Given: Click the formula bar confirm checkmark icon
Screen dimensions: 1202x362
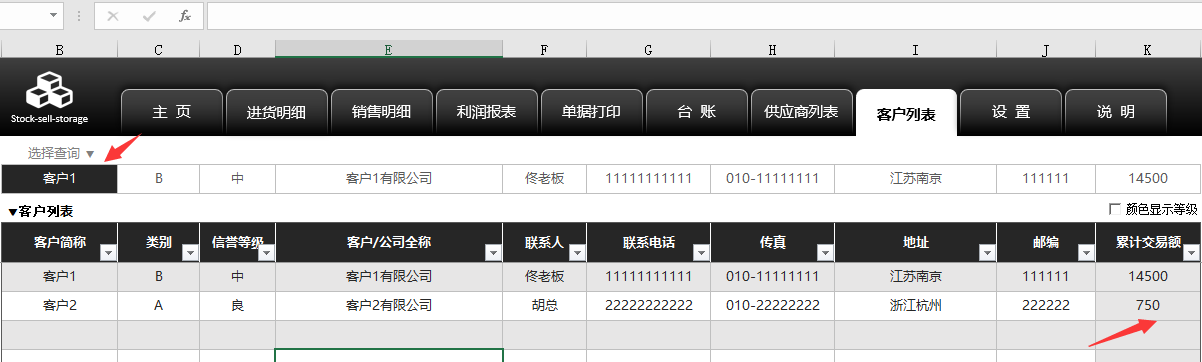Looking at the screenshot, I should (x=149, y=16).
